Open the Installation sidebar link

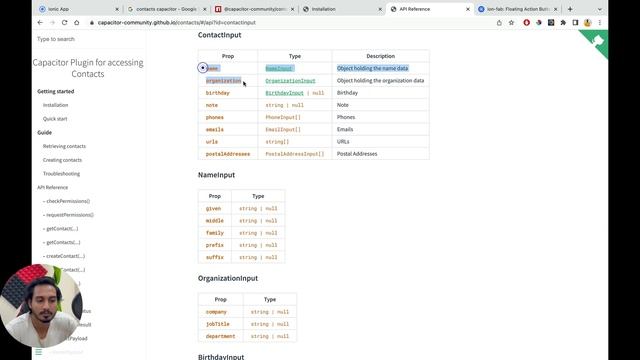(x=56, y=105)
